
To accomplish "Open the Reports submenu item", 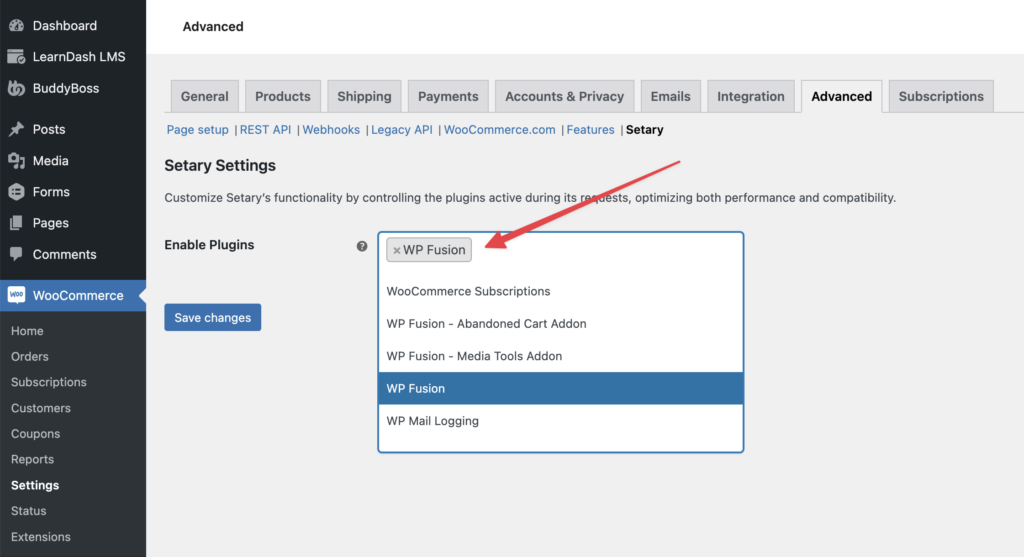I will [32, 459].
